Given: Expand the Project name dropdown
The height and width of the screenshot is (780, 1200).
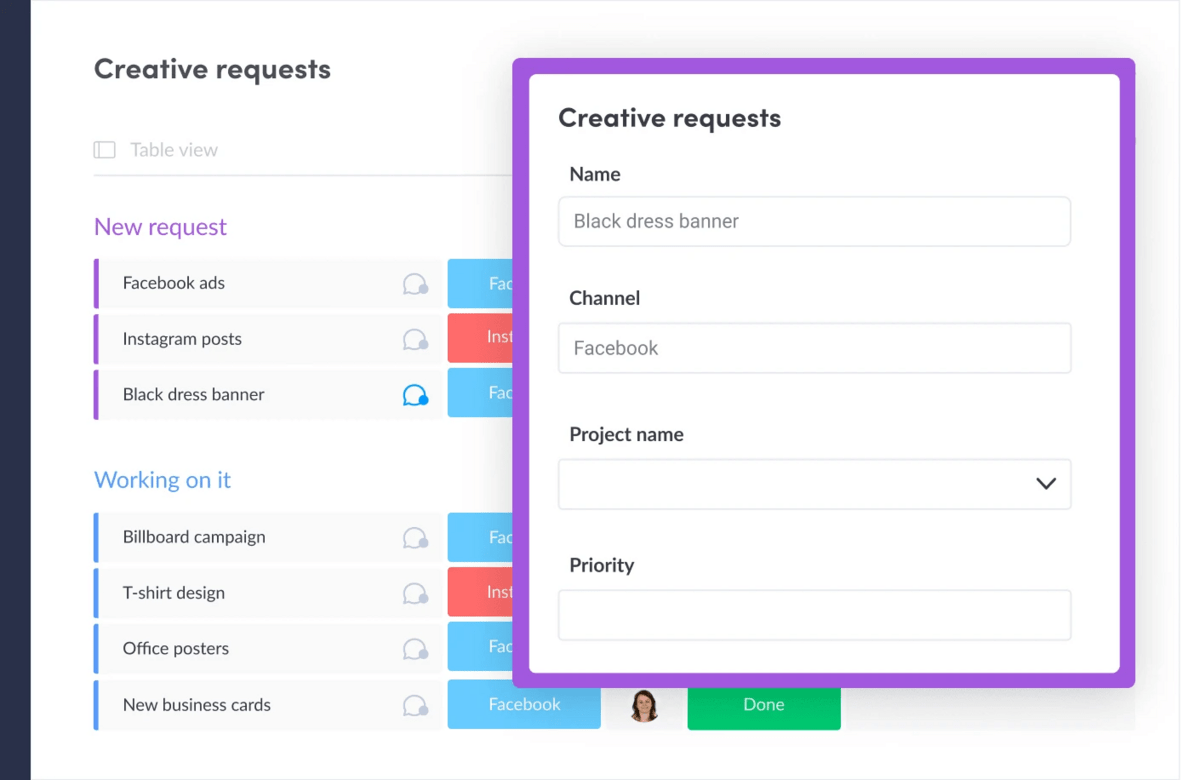Looking at the screenshot, I should pyautogui.click(x=1045, y=484).
